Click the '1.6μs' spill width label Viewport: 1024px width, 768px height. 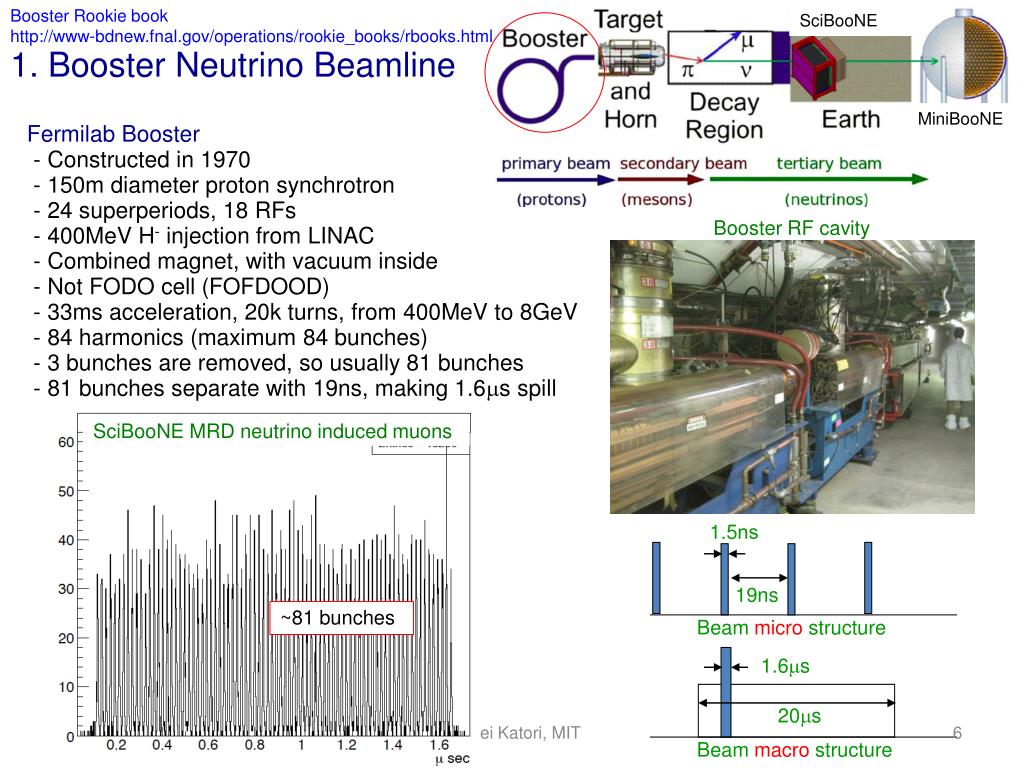pyautogui.click(x=785, y=666)
